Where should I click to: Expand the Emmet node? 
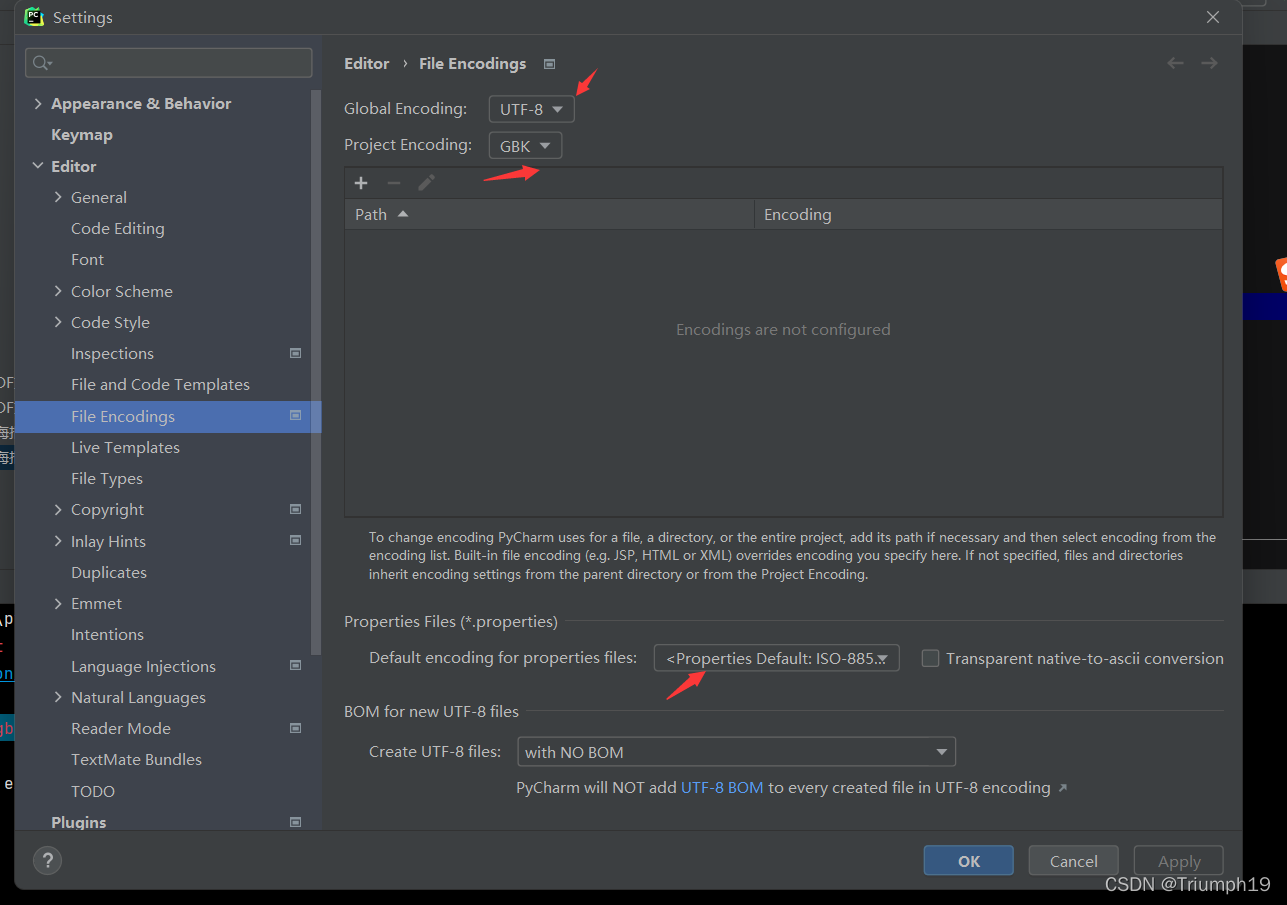58,603
